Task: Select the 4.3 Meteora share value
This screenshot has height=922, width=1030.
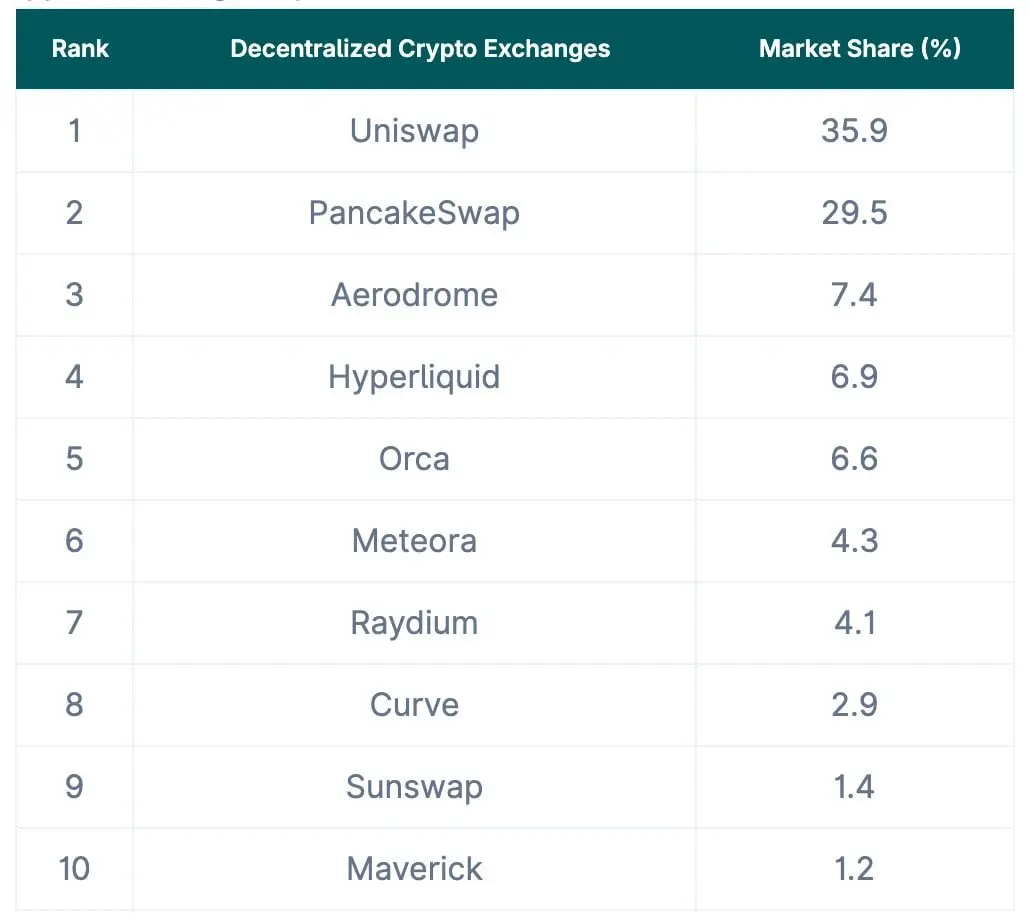Action: pos(855,541)
